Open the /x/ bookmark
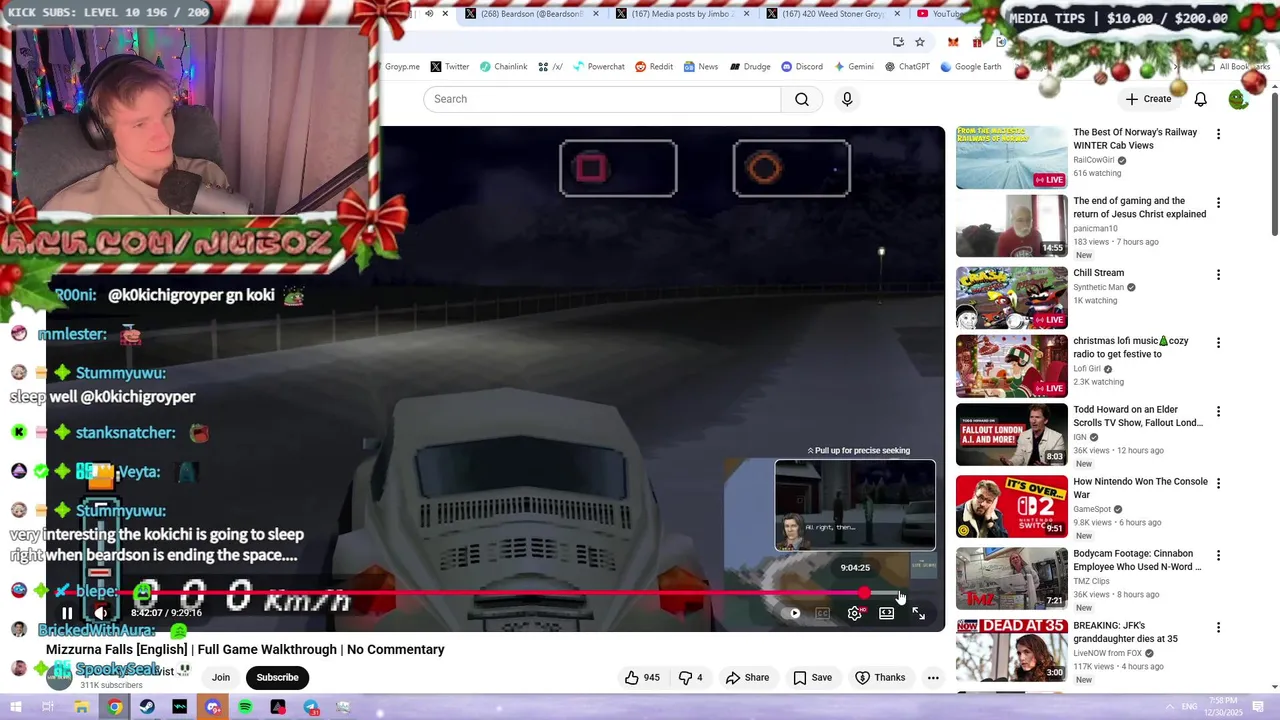1280x720 pixels. pos(550,67)
